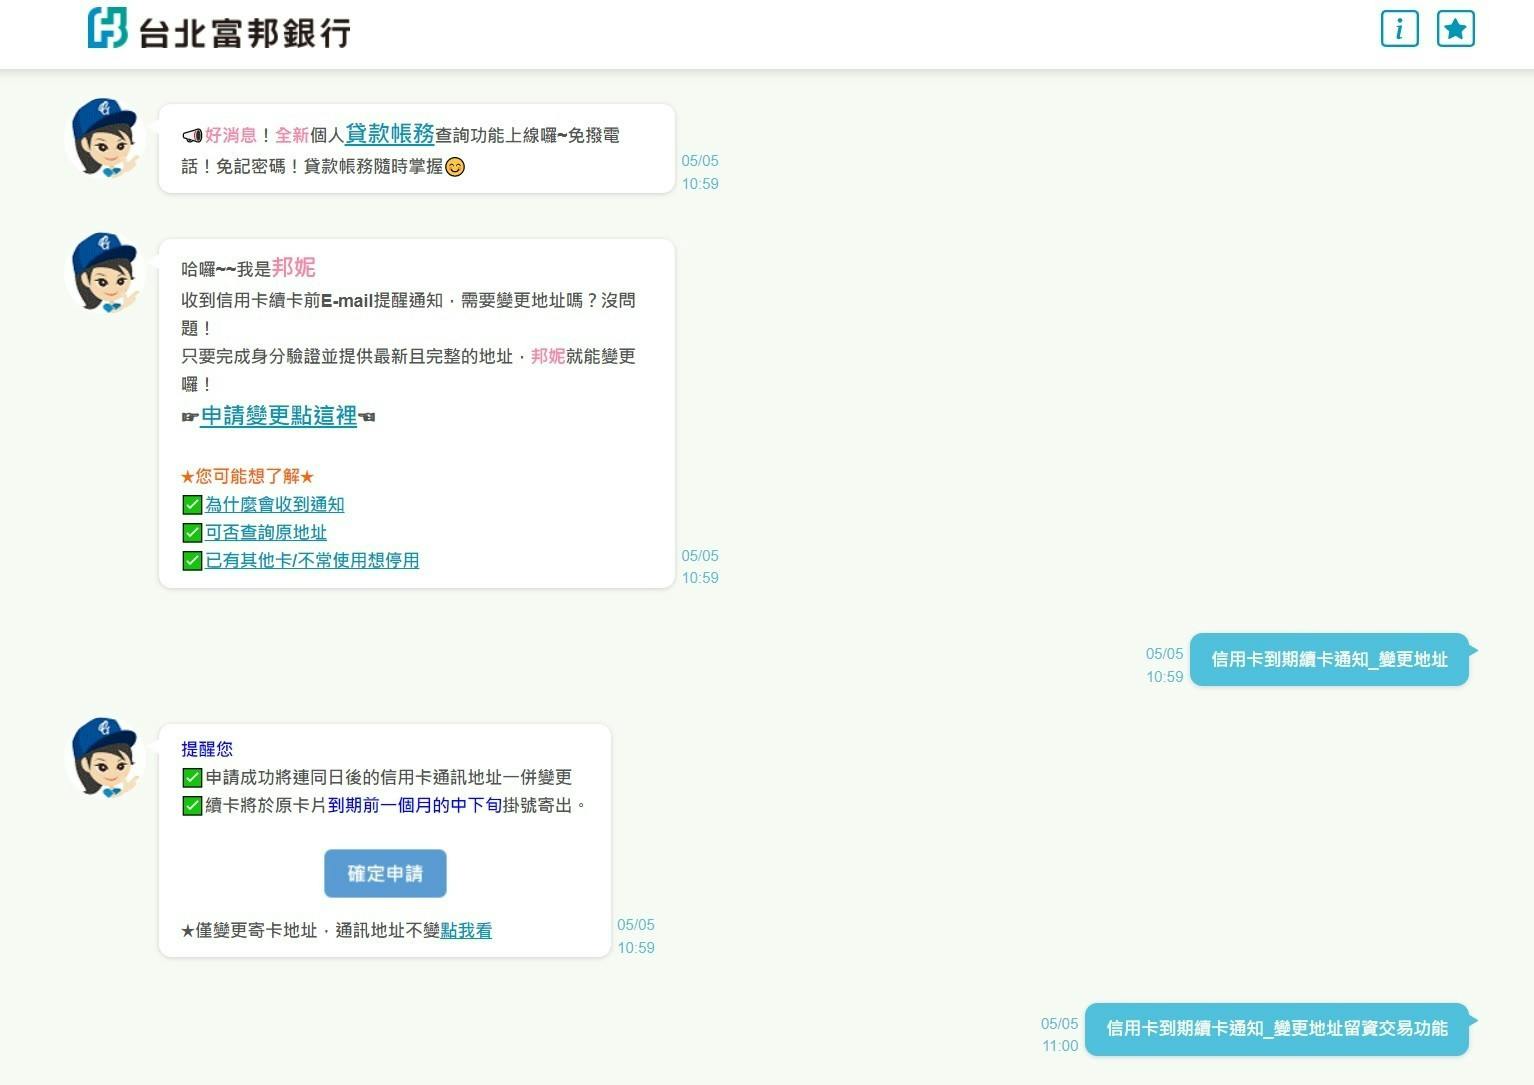Click the avatar beside the 好消息 loan announcement
This screenshot has width=1534, height=1085.
(x=105, y=138)
